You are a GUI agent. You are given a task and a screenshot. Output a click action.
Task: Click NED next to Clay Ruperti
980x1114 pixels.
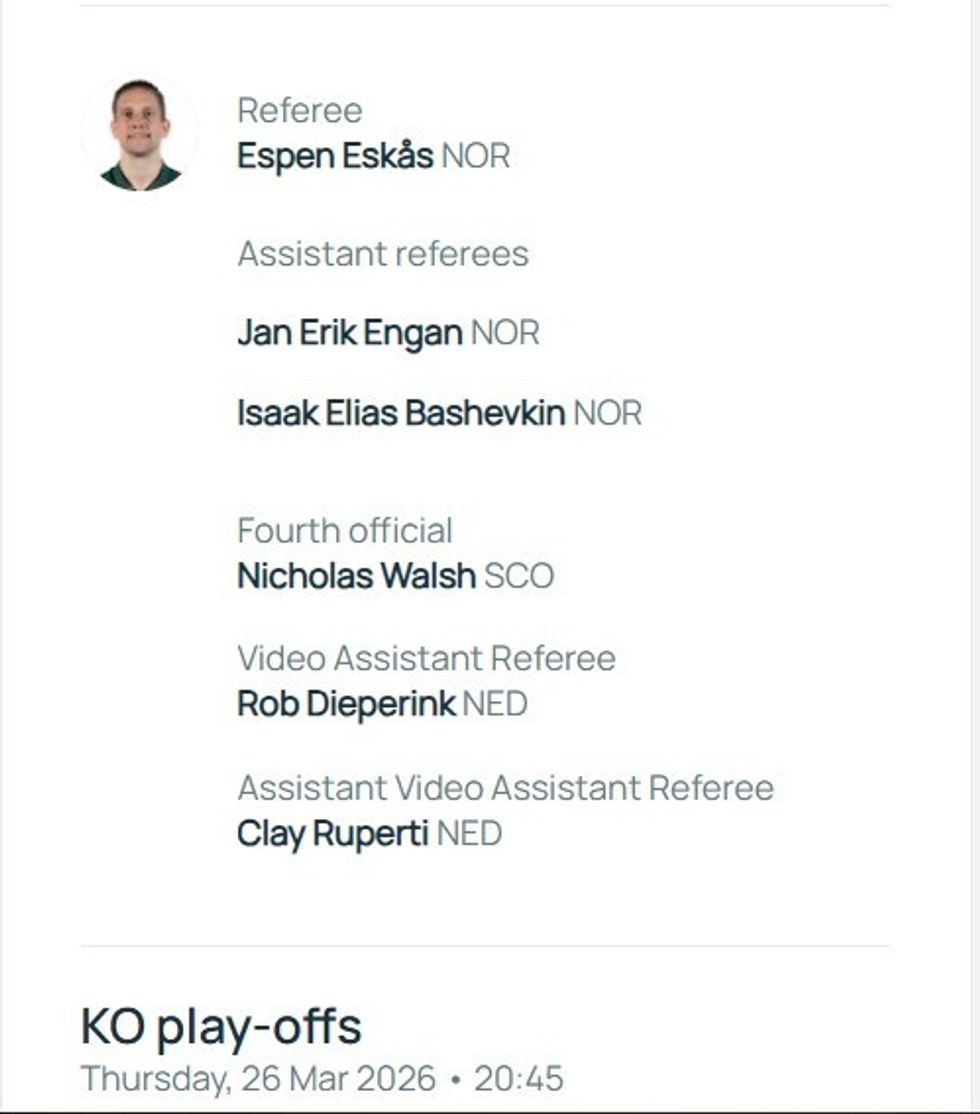(469, 834)
